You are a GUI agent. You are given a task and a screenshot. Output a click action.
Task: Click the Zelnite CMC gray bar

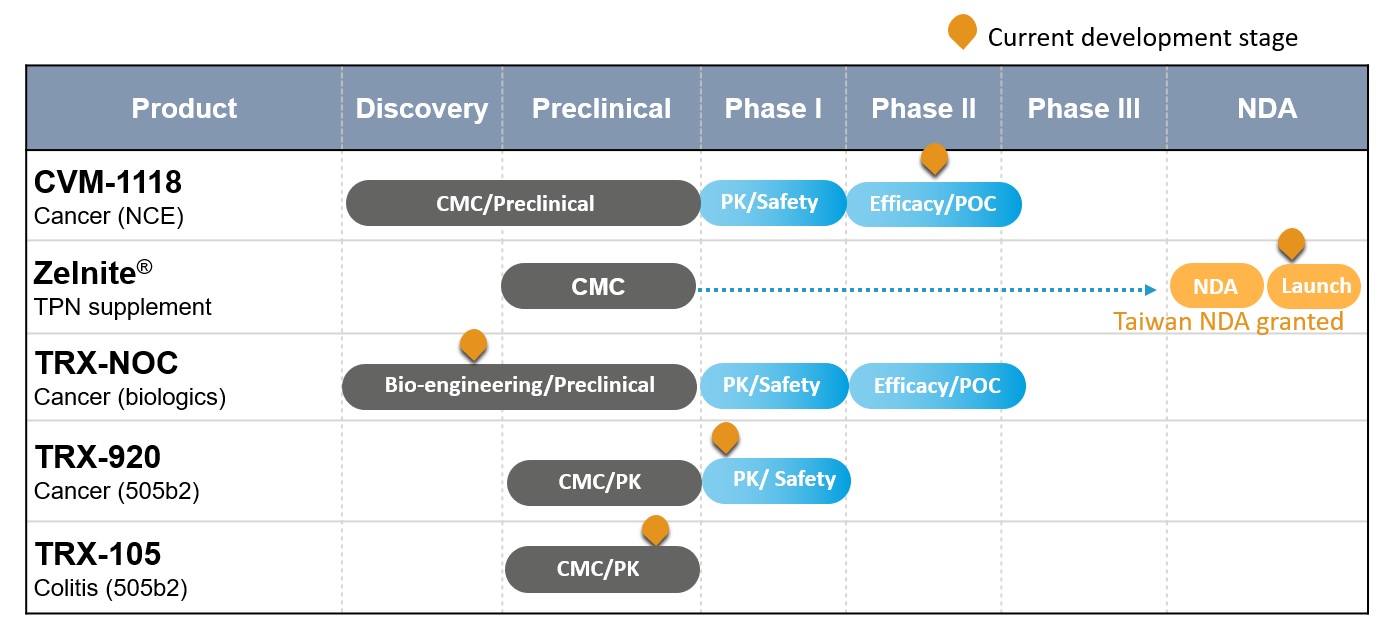tap(598, 287)
